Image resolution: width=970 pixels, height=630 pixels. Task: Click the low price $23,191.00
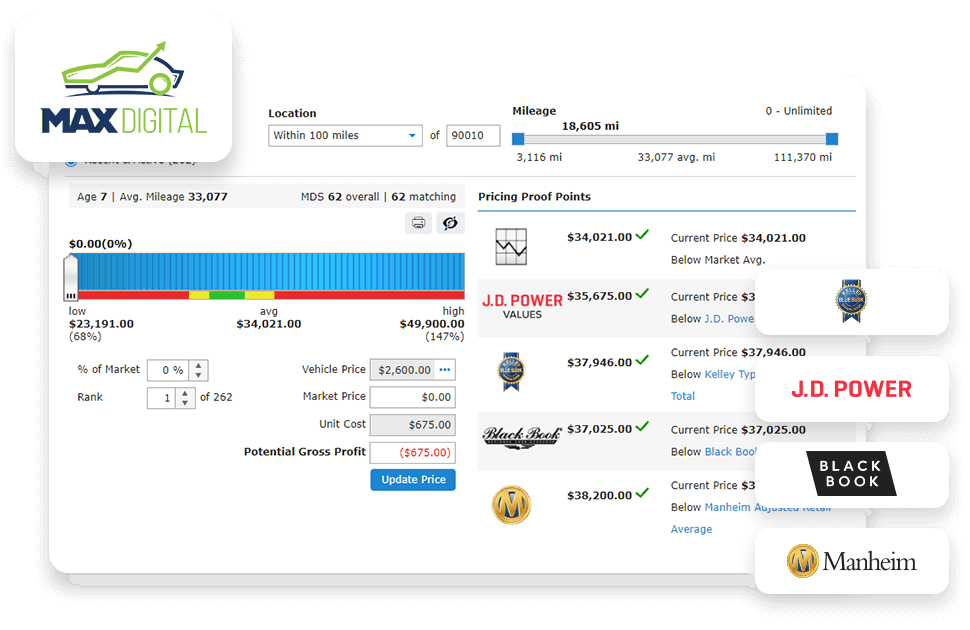(101, 324)
